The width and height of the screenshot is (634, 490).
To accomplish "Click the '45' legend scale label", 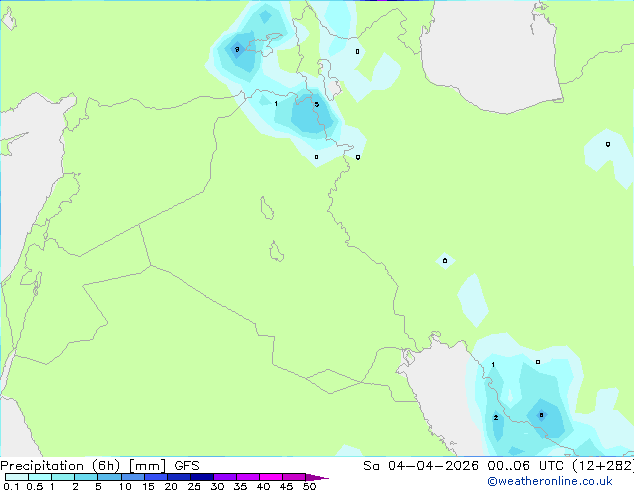I will [286, 486].
